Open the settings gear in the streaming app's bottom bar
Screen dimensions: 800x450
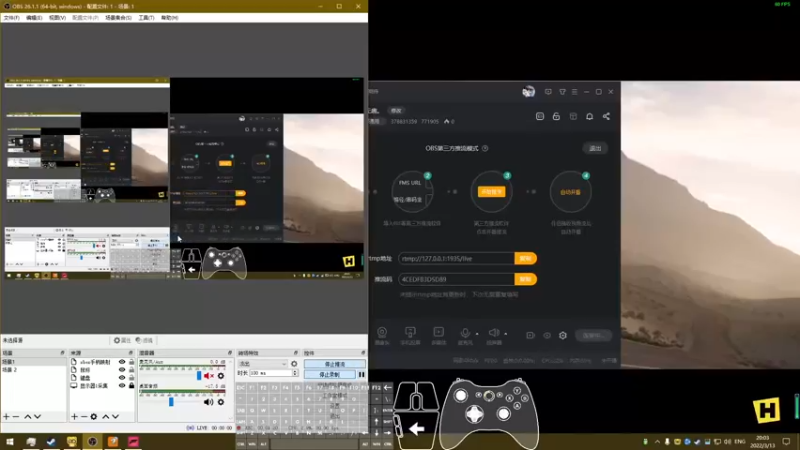click(x=563, y=335)
